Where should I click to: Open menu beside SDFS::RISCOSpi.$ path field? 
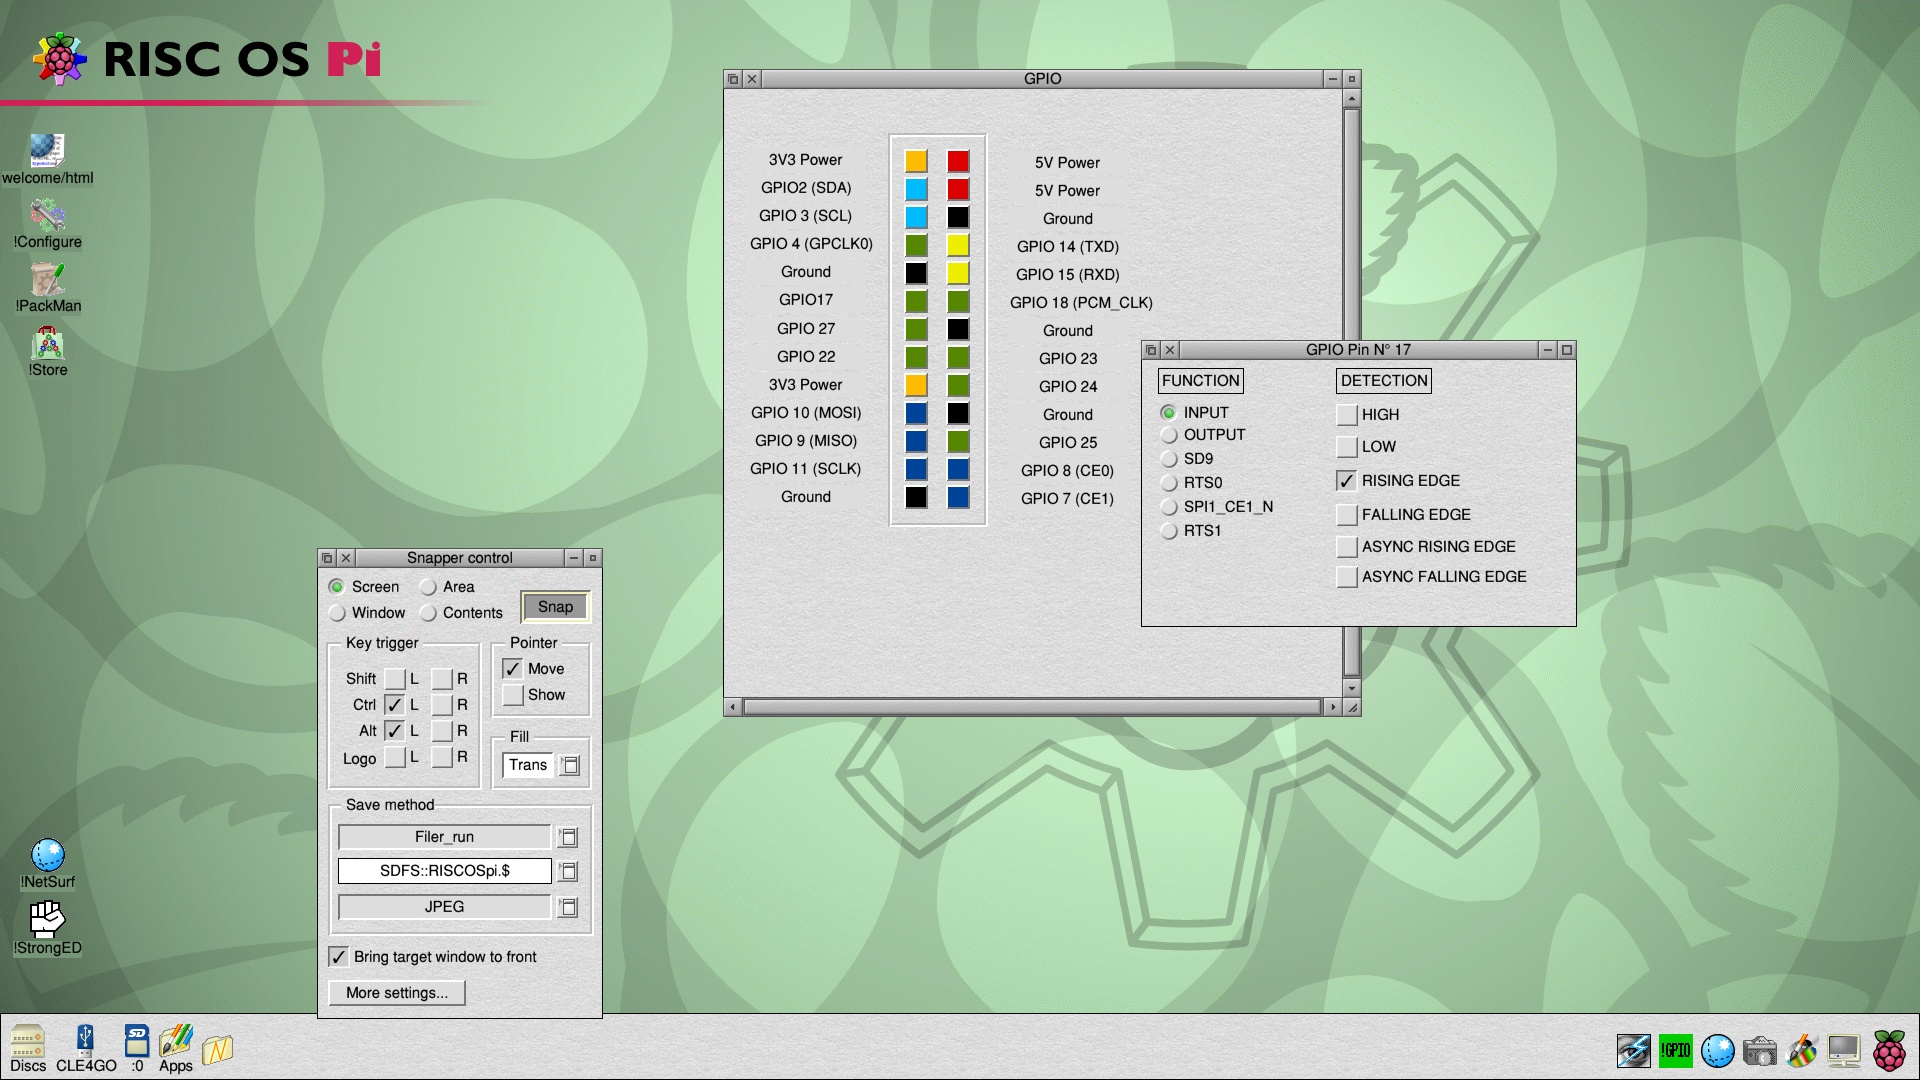(568, 871)
